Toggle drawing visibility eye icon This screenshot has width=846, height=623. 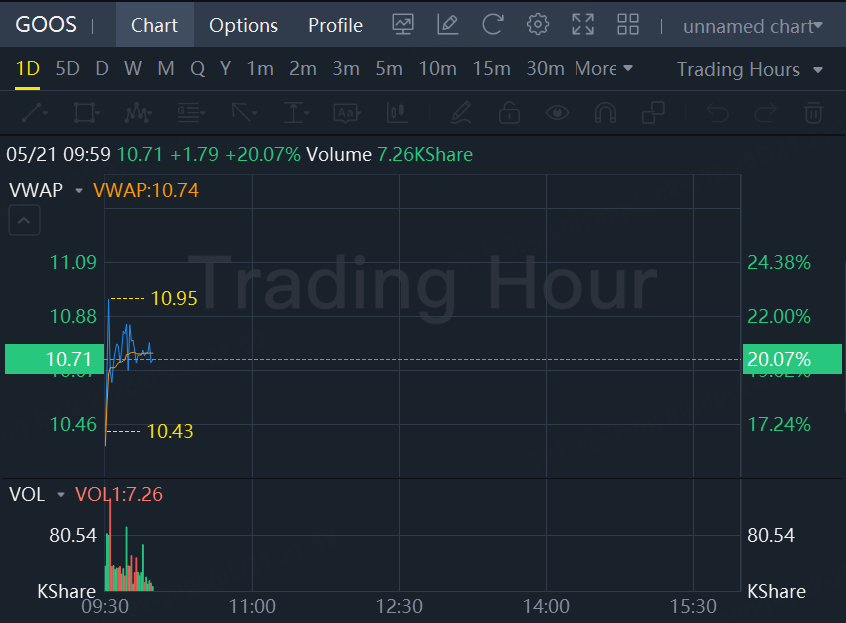[x=557, y=113]
